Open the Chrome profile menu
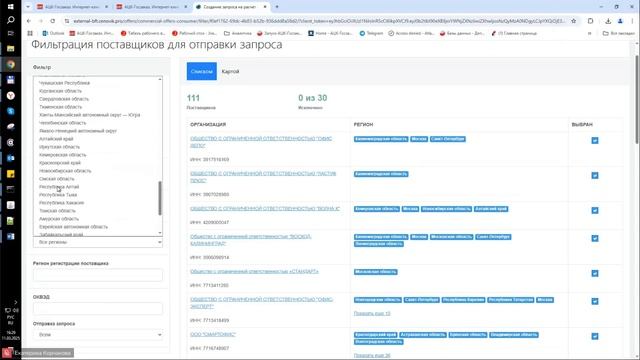The width and height of the screenshot is (640, 360). click(620, 21)
